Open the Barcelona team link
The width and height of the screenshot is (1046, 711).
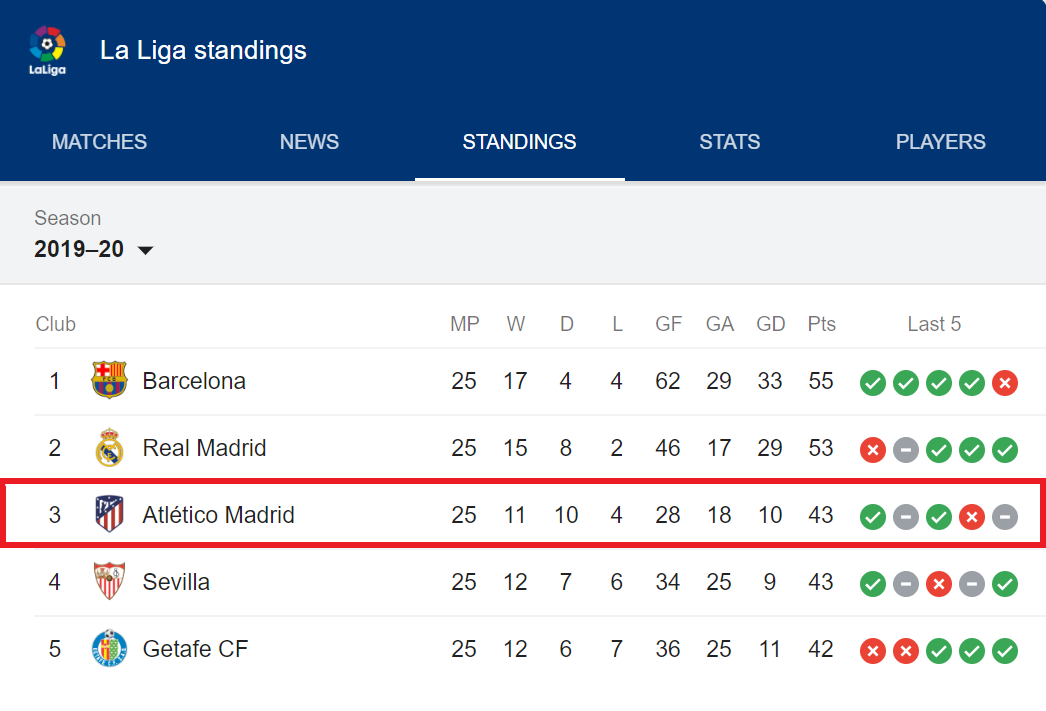194,381
